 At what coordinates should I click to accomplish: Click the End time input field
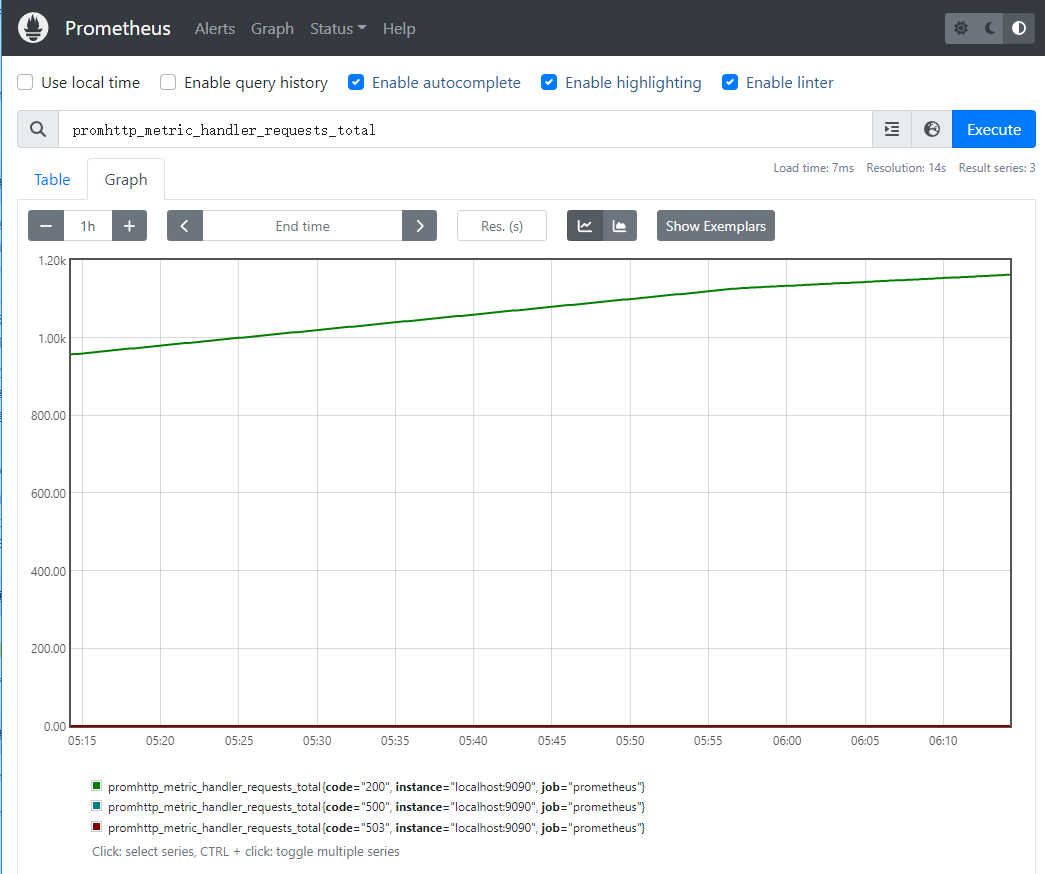[x=303, y=226]
